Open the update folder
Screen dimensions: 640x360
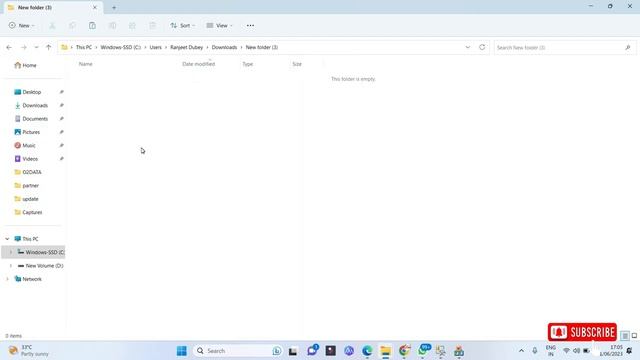(x=27, y=199)
